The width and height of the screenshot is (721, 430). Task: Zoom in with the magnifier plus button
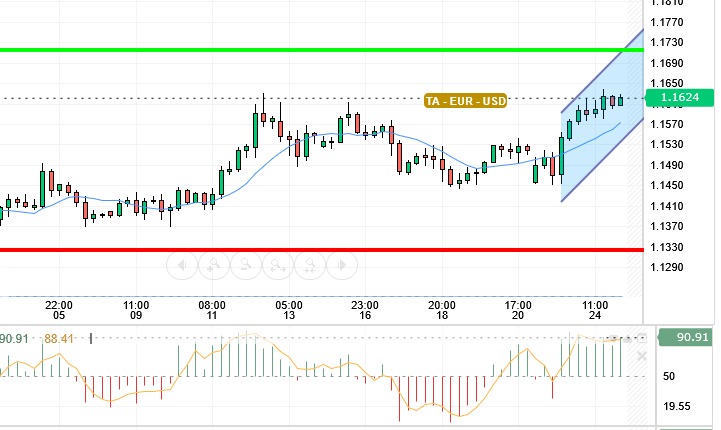[214, 265]
